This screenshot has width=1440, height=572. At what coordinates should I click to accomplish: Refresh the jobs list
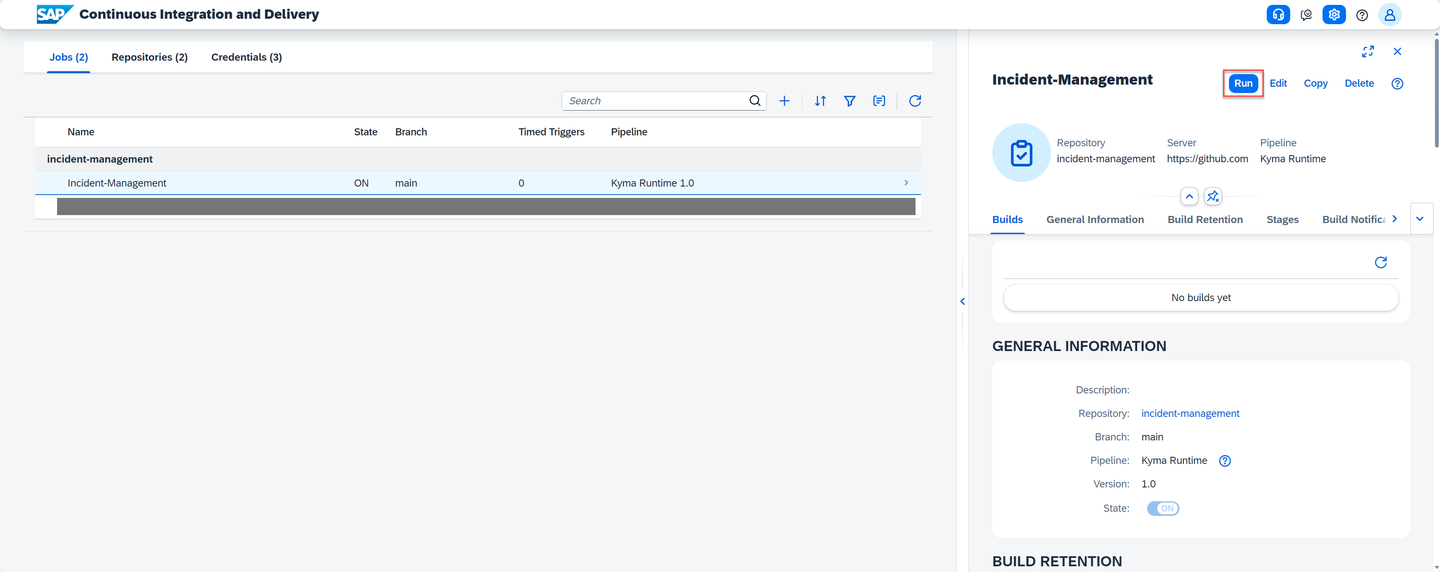915,101
